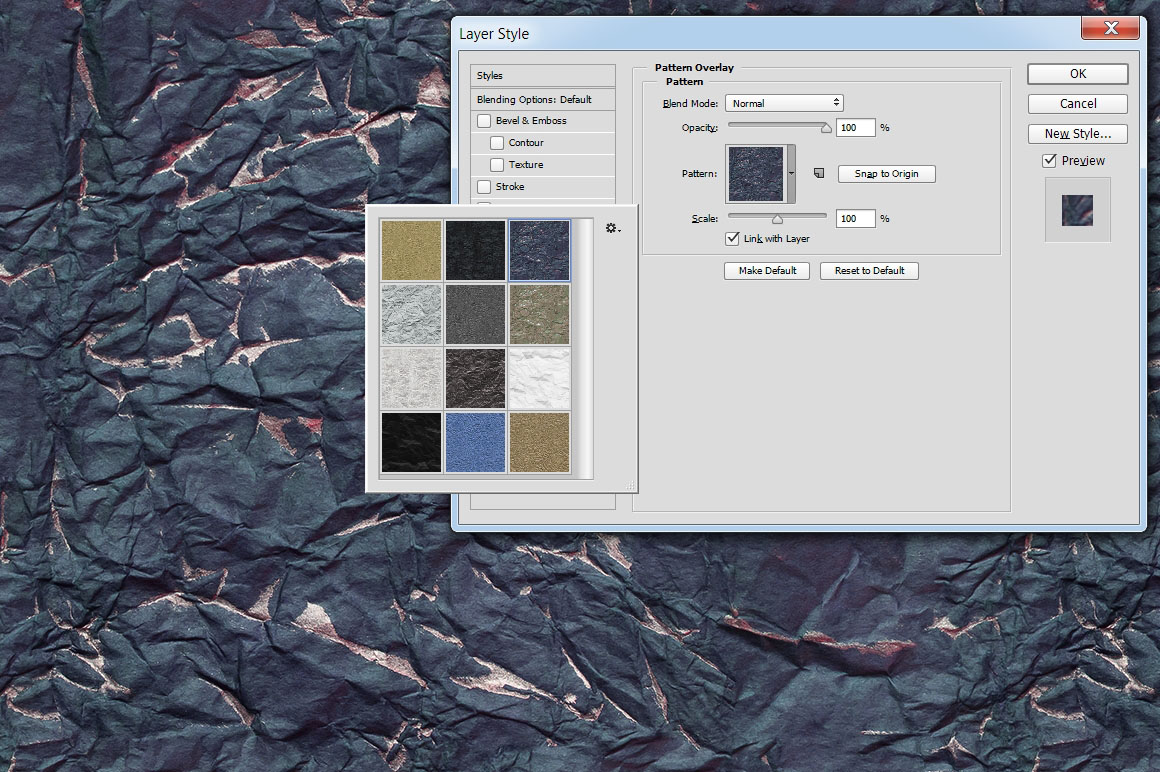Click the Snap to Origin button
Screen dimensions: 1160x772
886,174
